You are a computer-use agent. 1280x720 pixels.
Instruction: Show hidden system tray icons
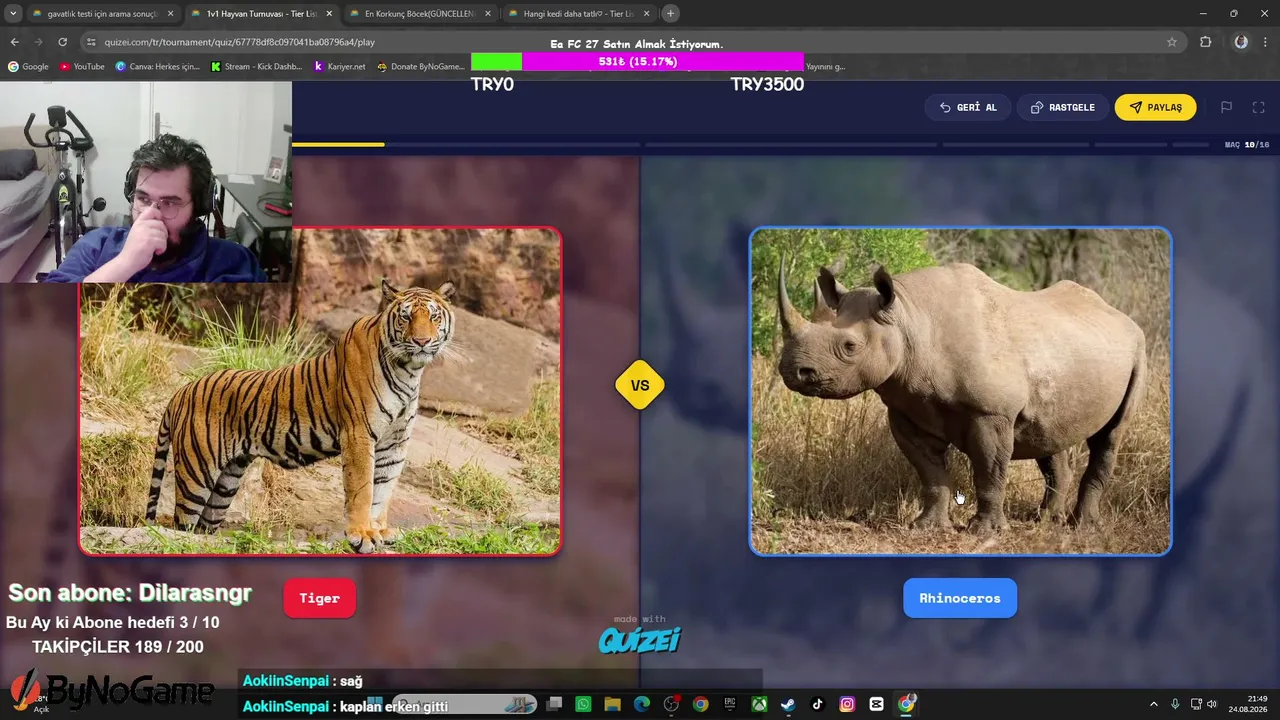coord(1153,704)
